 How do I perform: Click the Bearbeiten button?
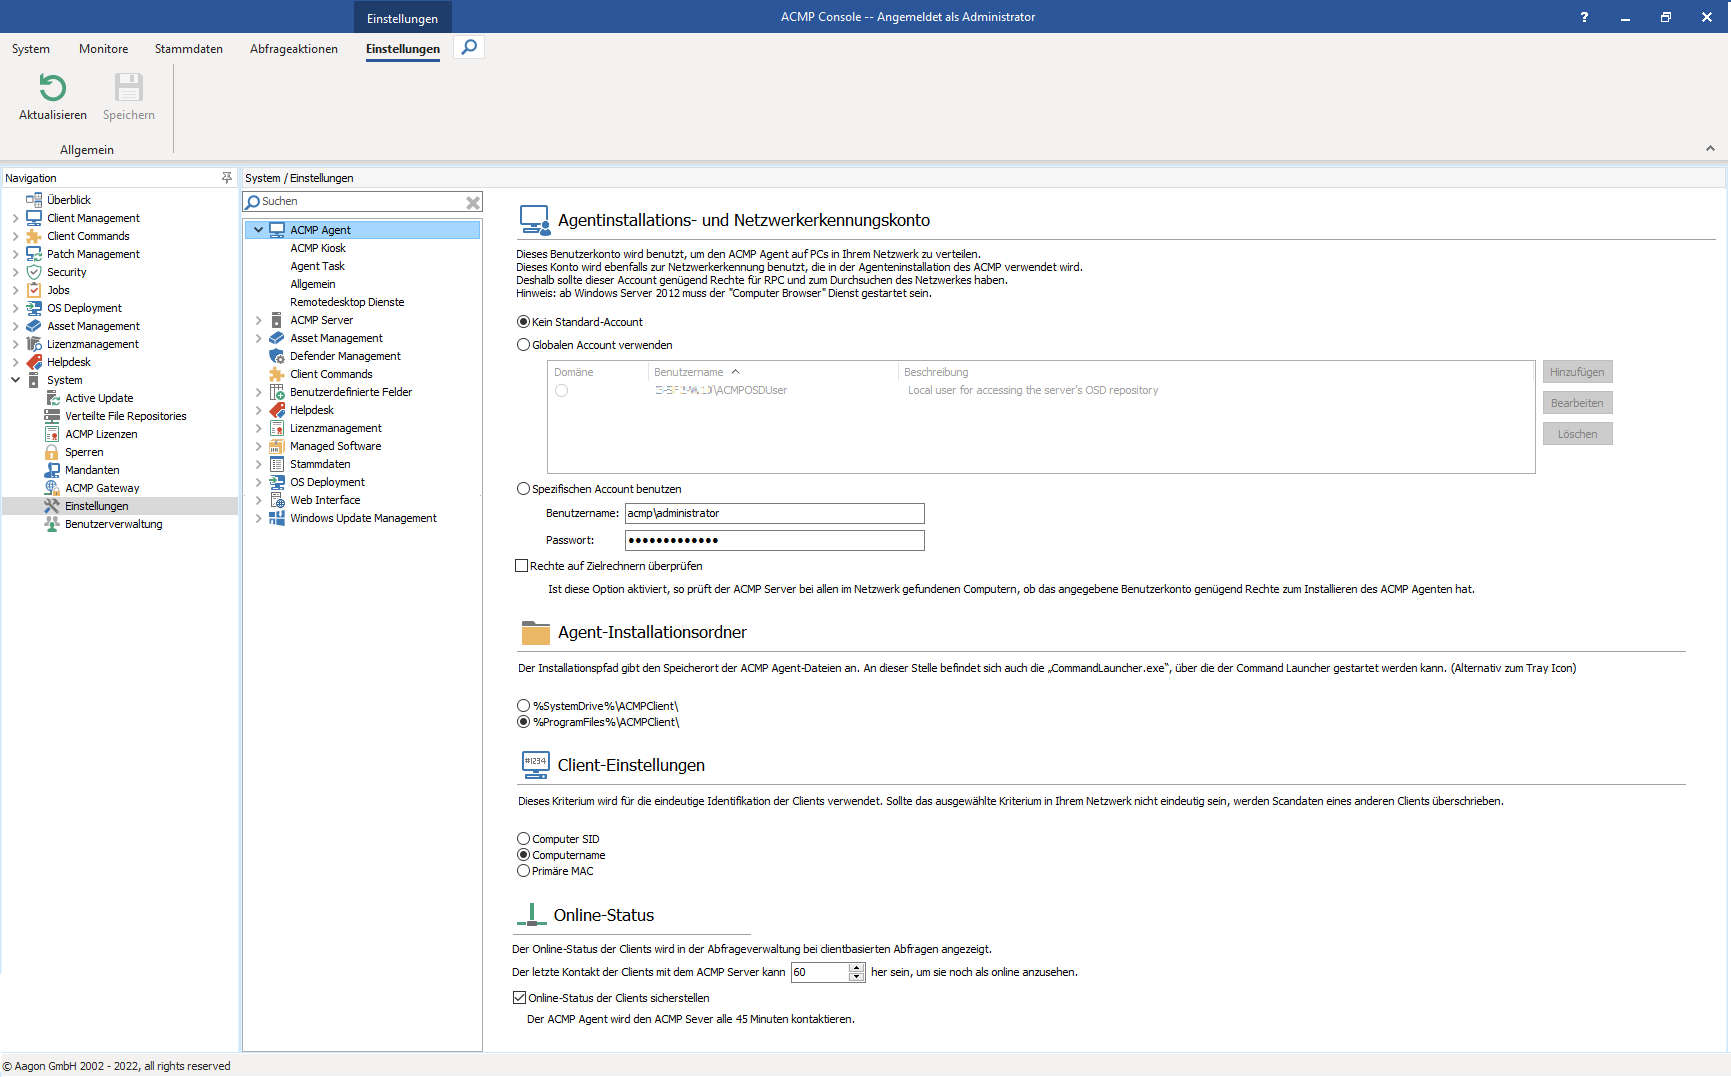(1577, 403)
